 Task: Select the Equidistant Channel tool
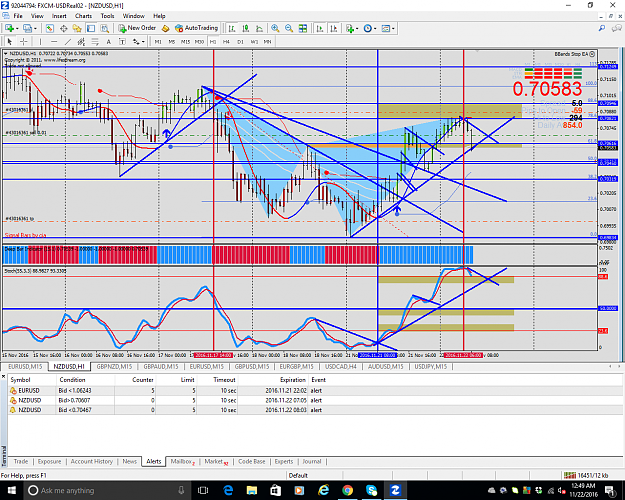pyautogui.click(x=81, y=41)
